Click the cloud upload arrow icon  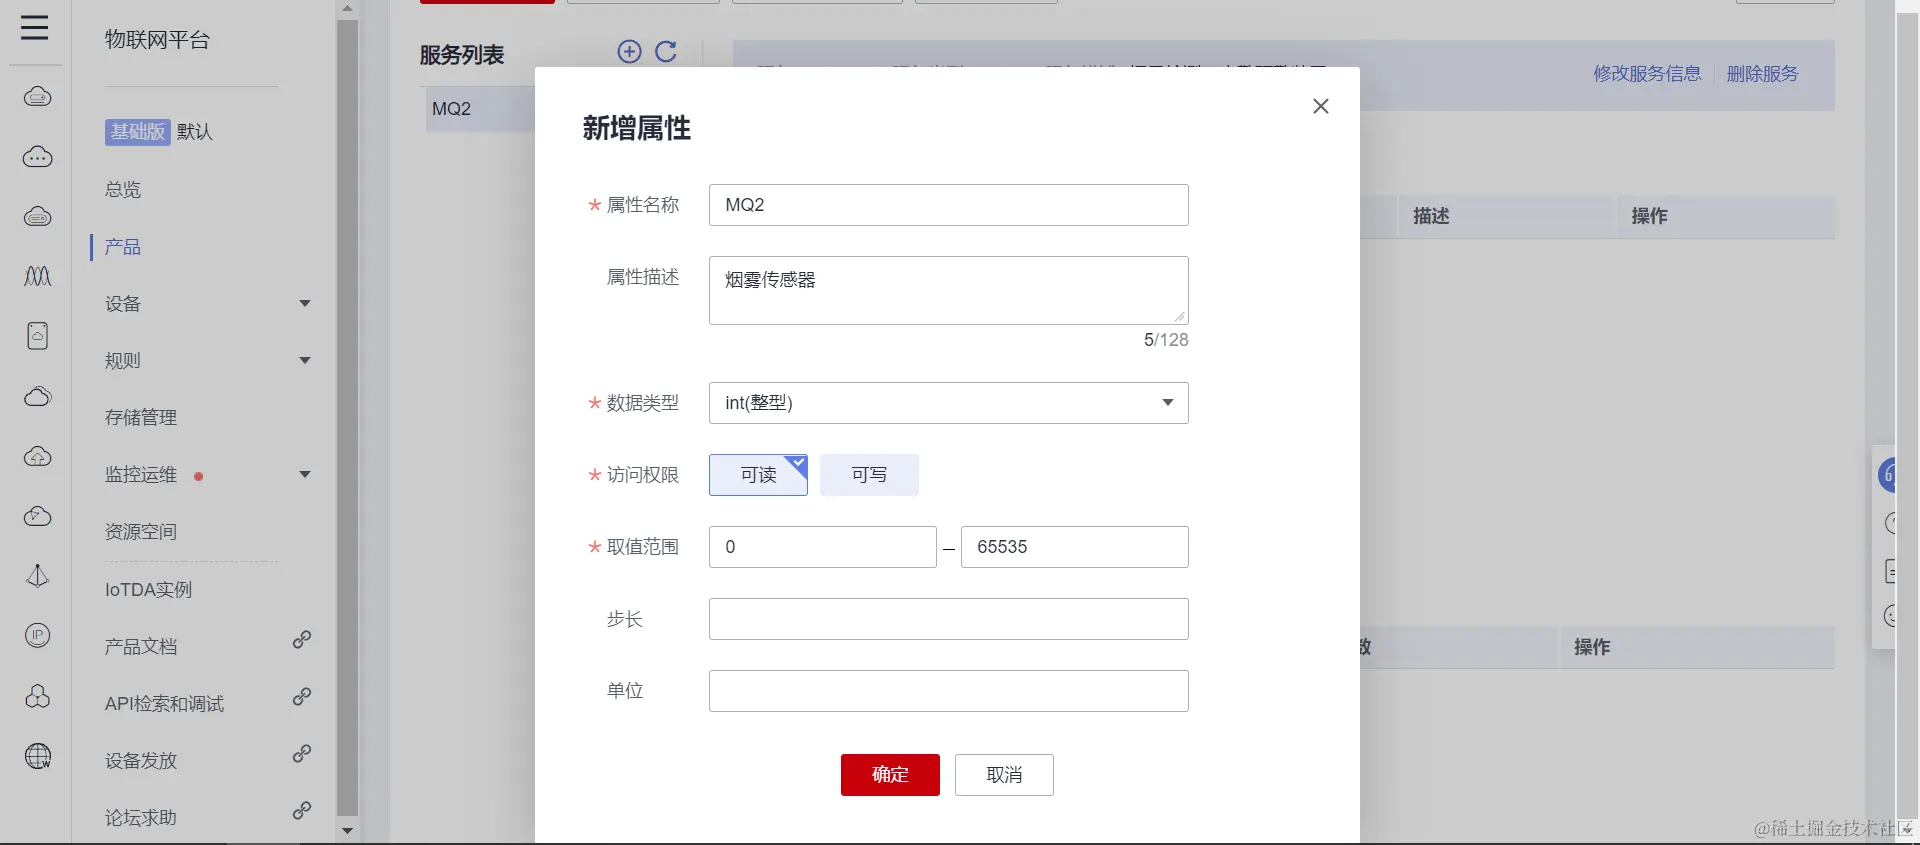click(x=38, y=457)
